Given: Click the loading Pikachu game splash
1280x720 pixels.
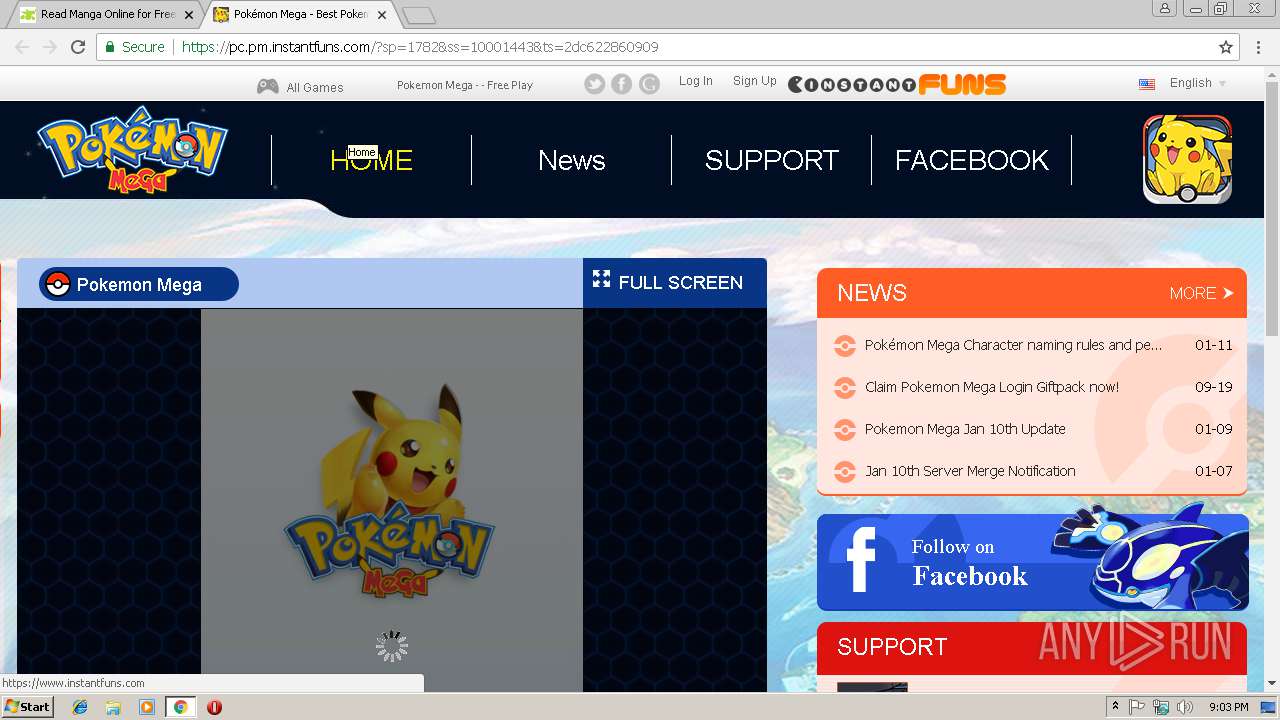Looking at the screenshot, I should coord(392,500).
